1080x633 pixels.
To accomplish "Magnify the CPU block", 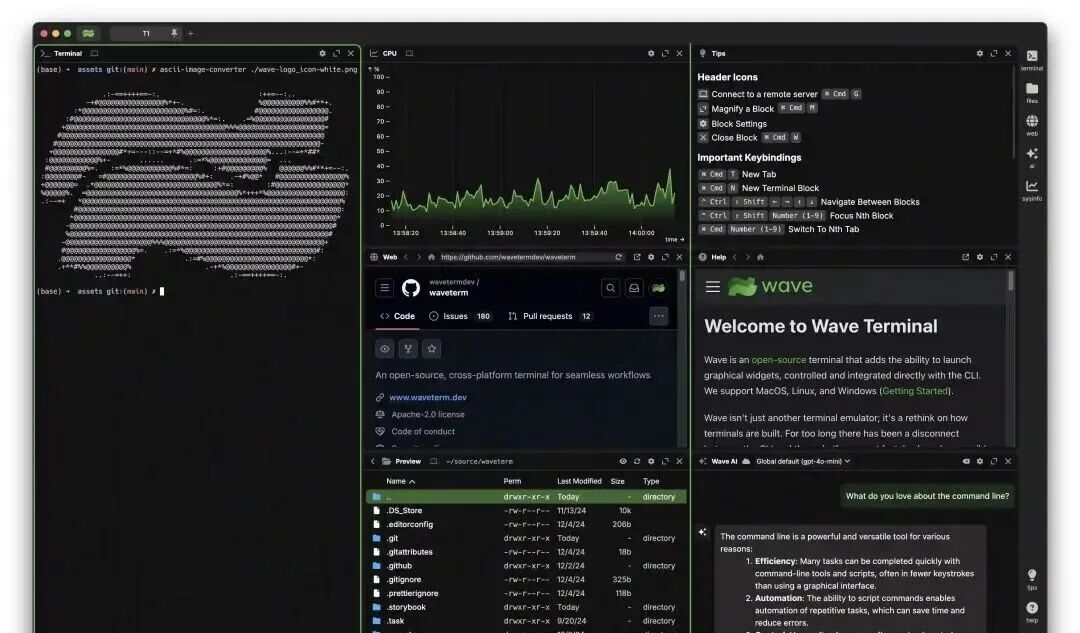I will (665, 53).
